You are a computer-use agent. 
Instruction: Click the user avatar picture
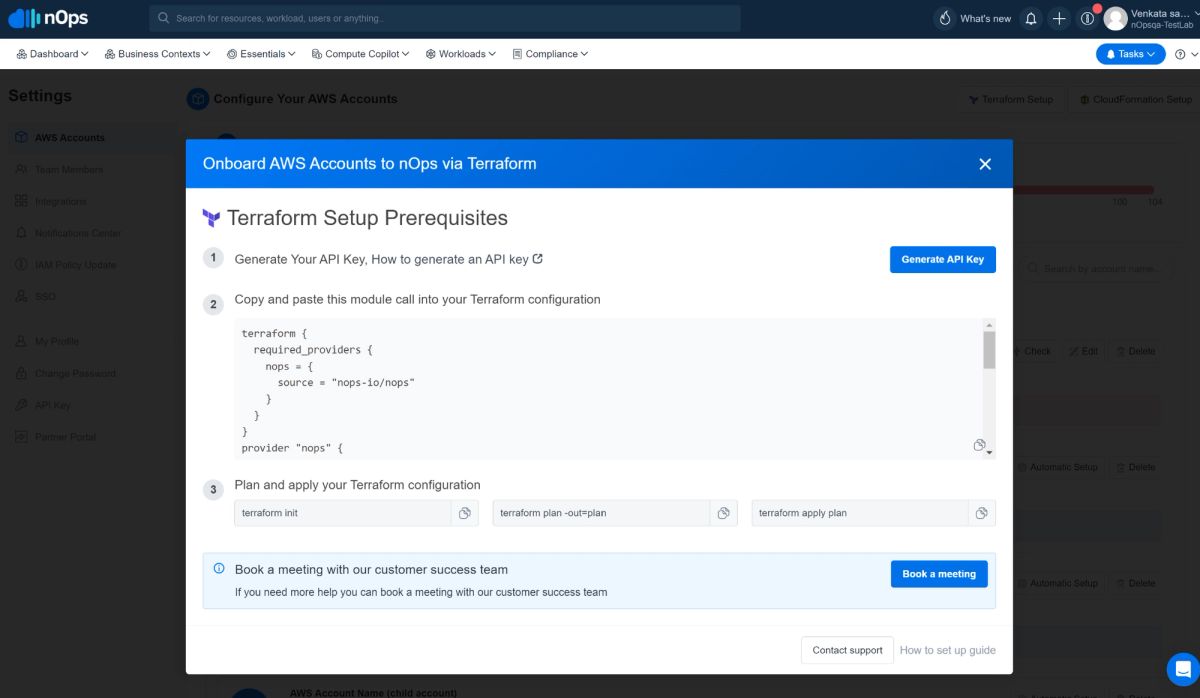point(1115,18)
